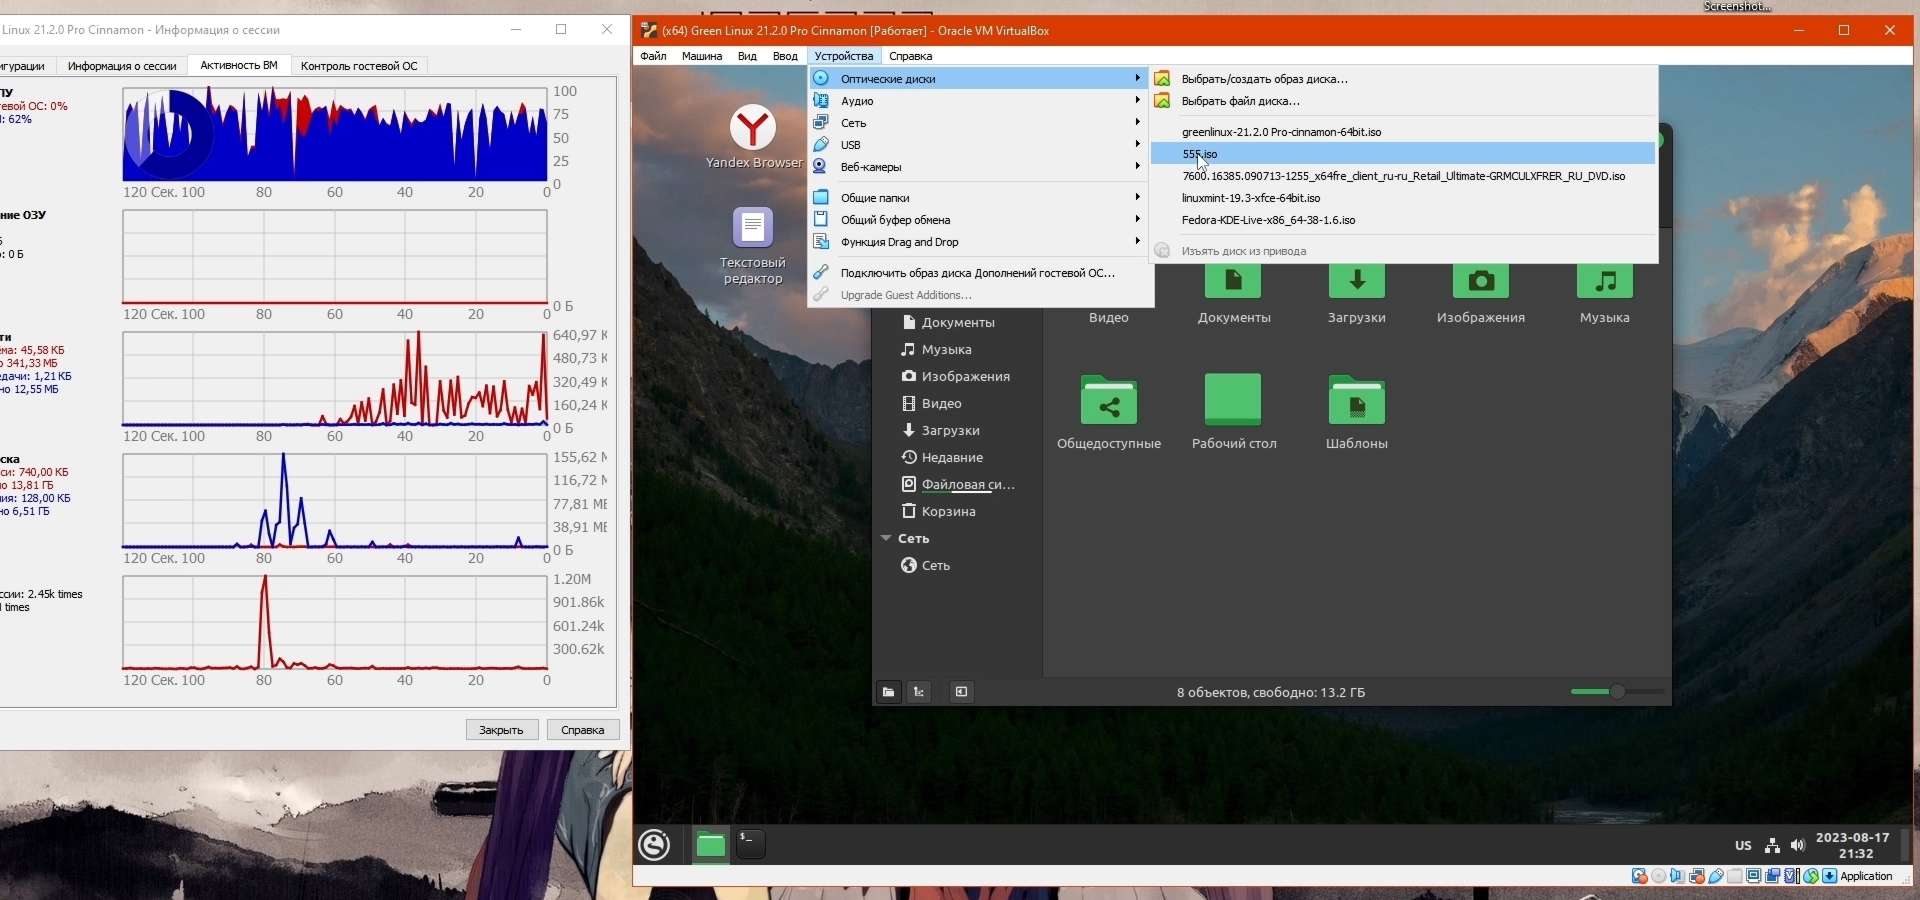
Task: Open the Cinnamon start menu button
Action: click(x=655, y=845)
